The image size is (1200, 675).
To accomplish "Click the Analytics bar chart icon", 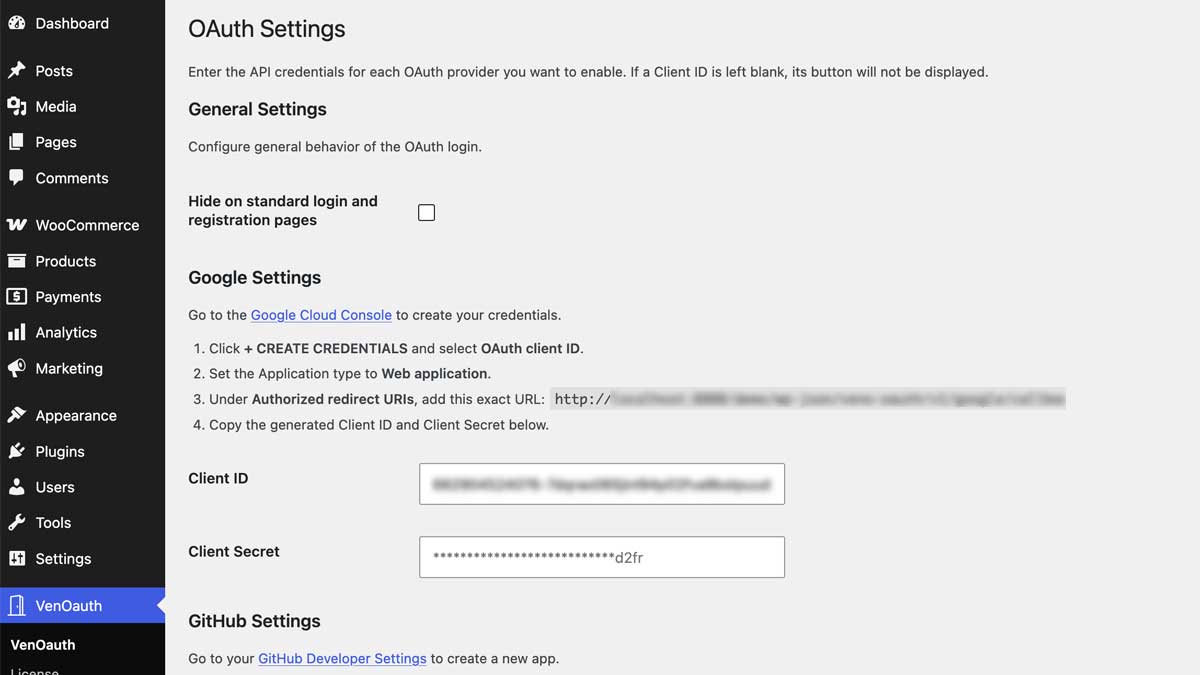I will click(x=16, y=332).
